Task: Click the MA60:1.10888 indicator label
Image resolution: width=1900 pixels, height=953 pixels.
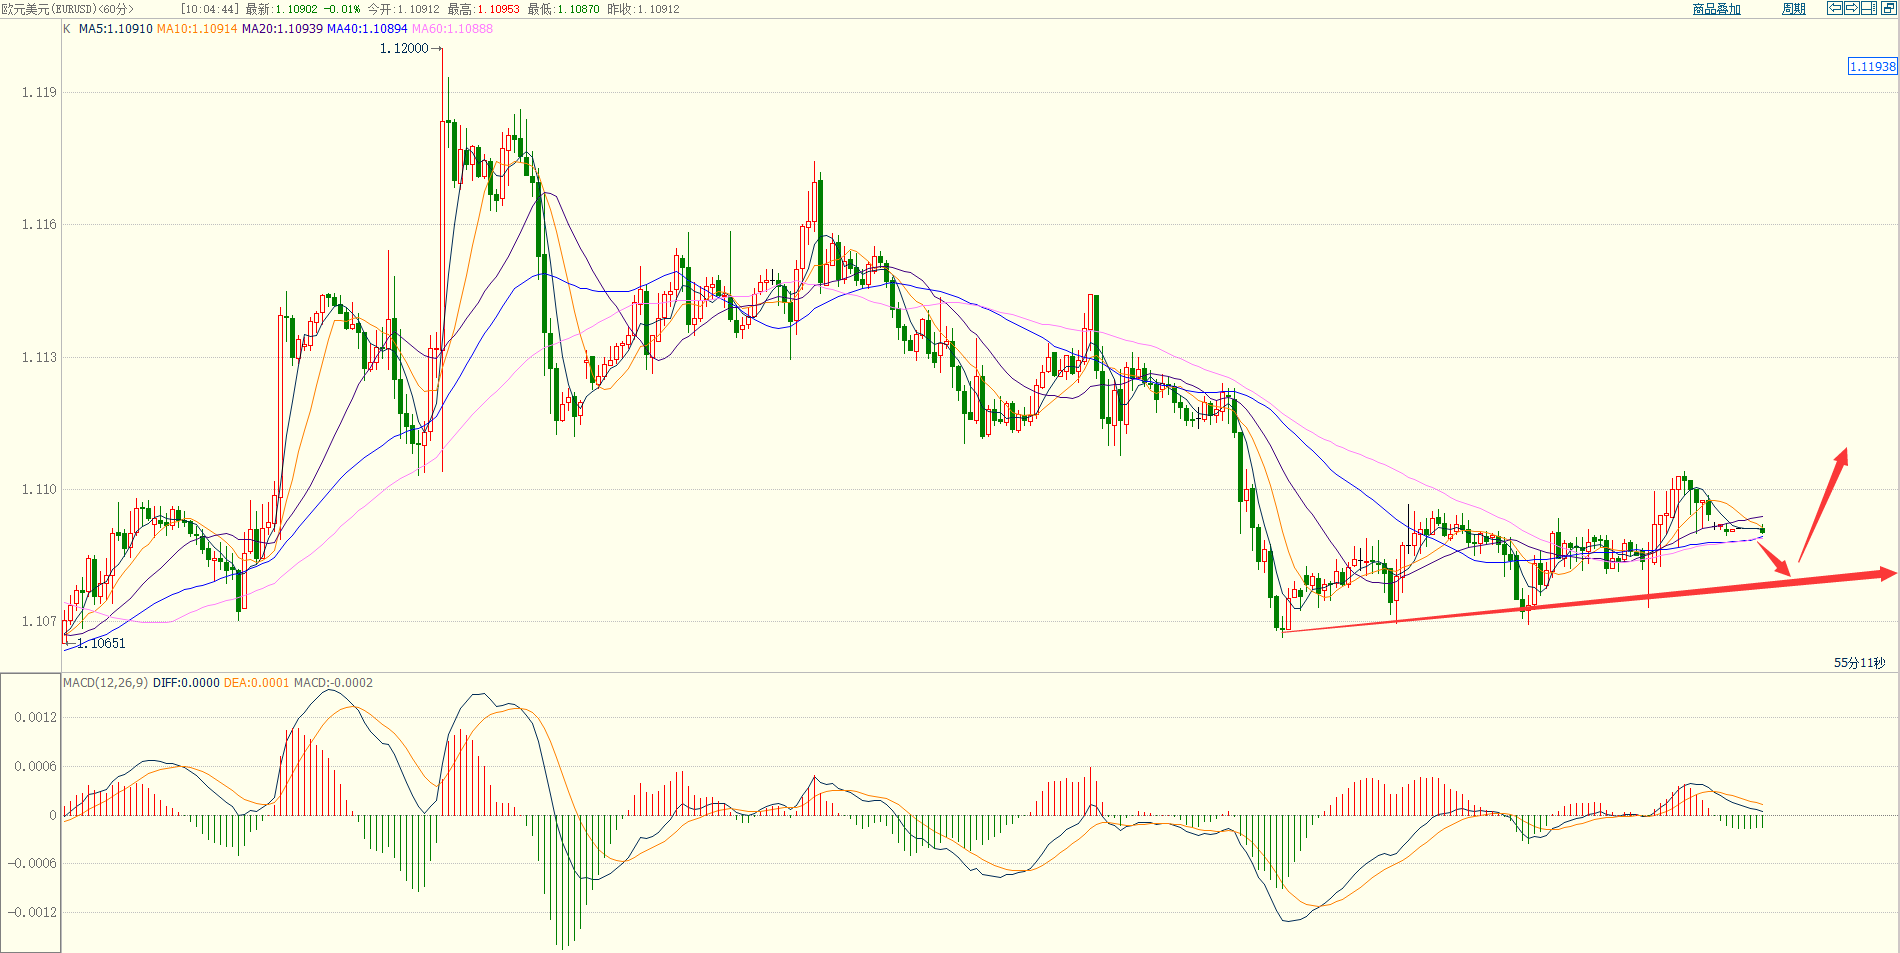Action: (x=452, y=29)
